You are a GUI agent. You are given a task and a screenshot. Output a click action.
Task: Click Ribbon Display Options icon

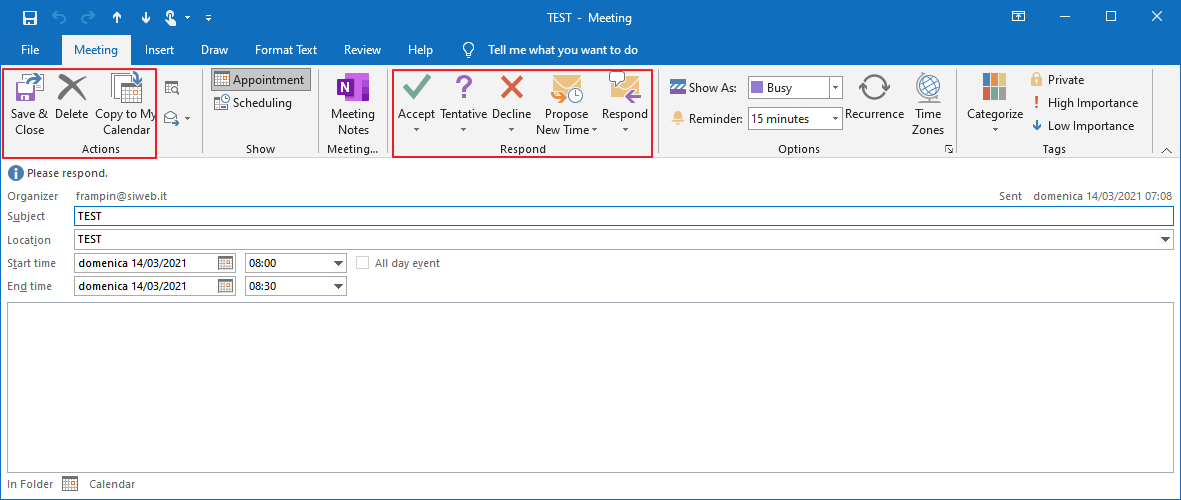point(1018,17)
